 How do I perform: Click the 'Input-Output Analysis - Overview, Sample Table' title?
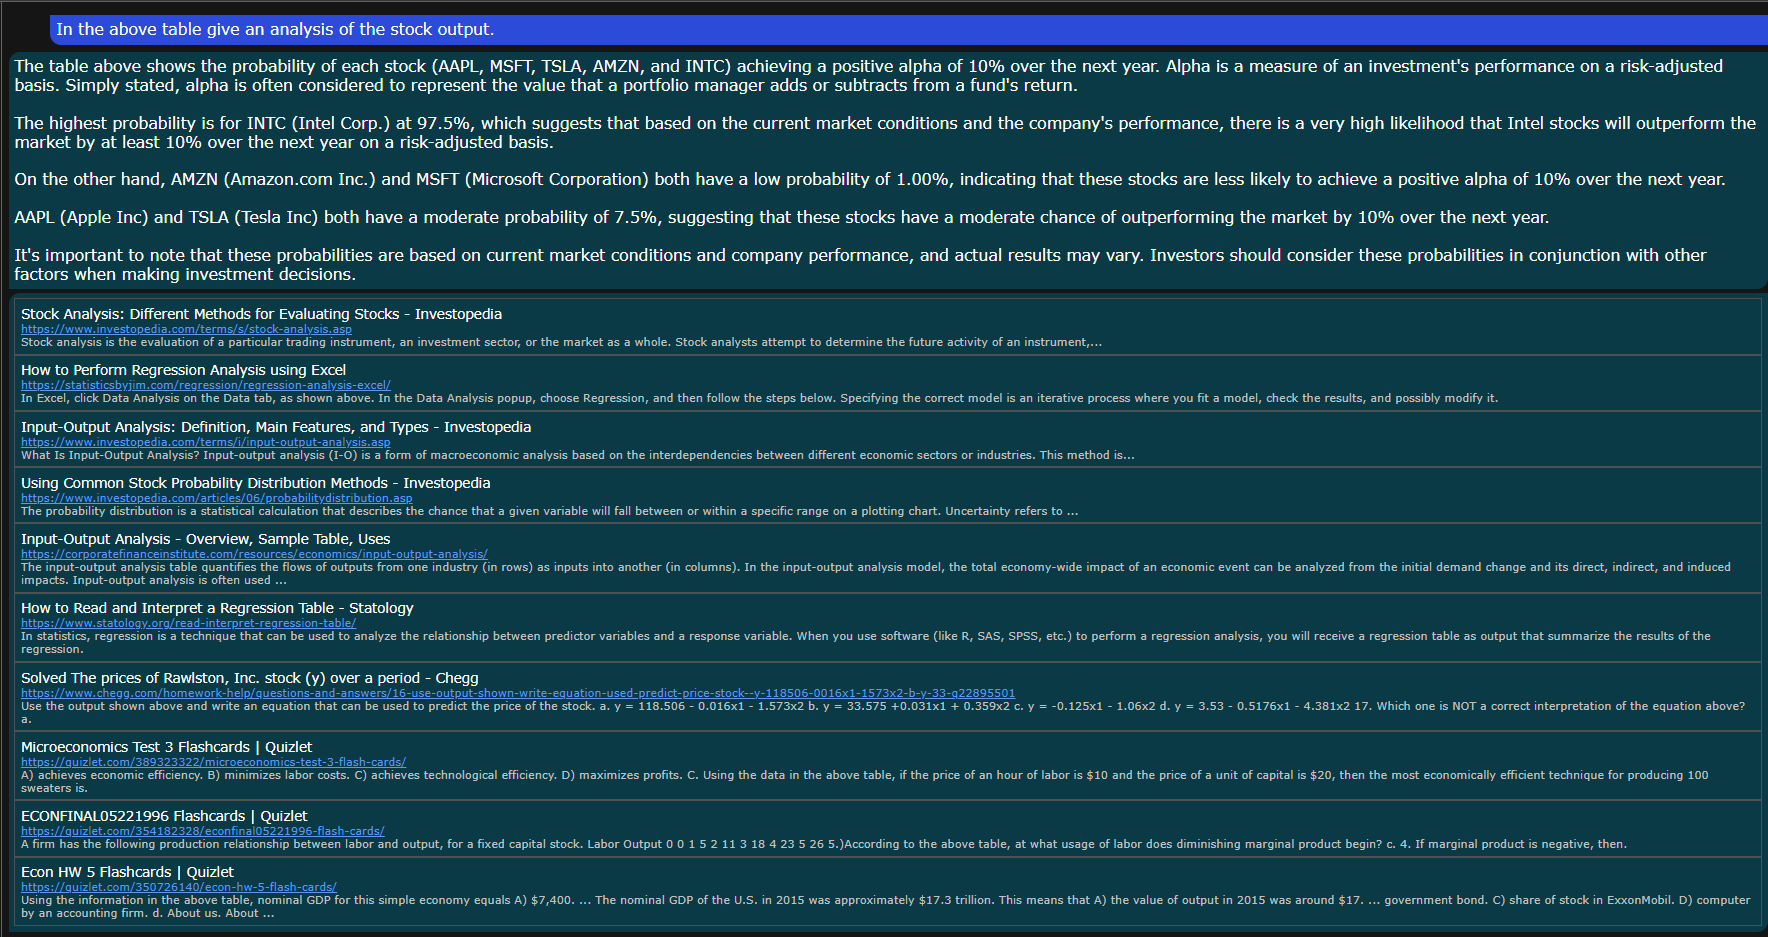pos(205,539)
